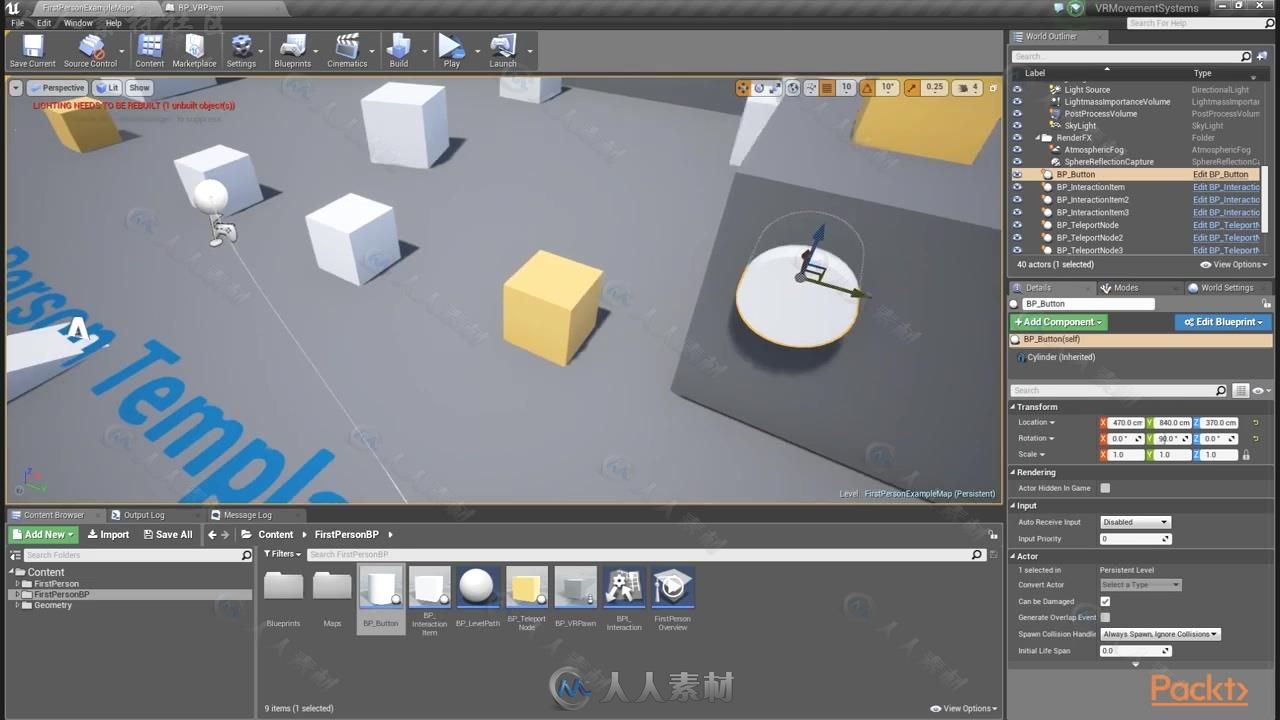Select the BP_VRPawn asset thumbnail
The height and width of the screenshot is (720, 1280).
(575, 587)
